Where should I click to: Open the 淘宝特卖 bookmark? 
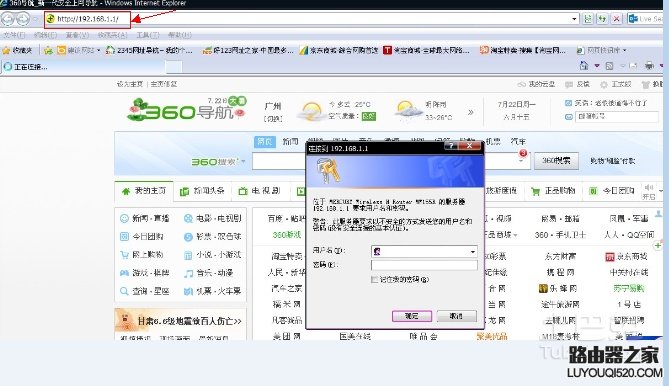[523, 50]
